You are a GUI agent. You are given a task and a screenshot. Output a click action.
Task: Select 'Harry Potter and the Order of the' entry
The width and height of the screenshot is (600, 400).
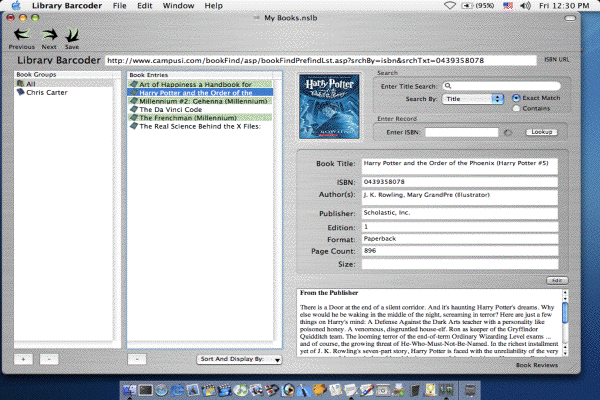pyautogui.click(x=200, y=93)
